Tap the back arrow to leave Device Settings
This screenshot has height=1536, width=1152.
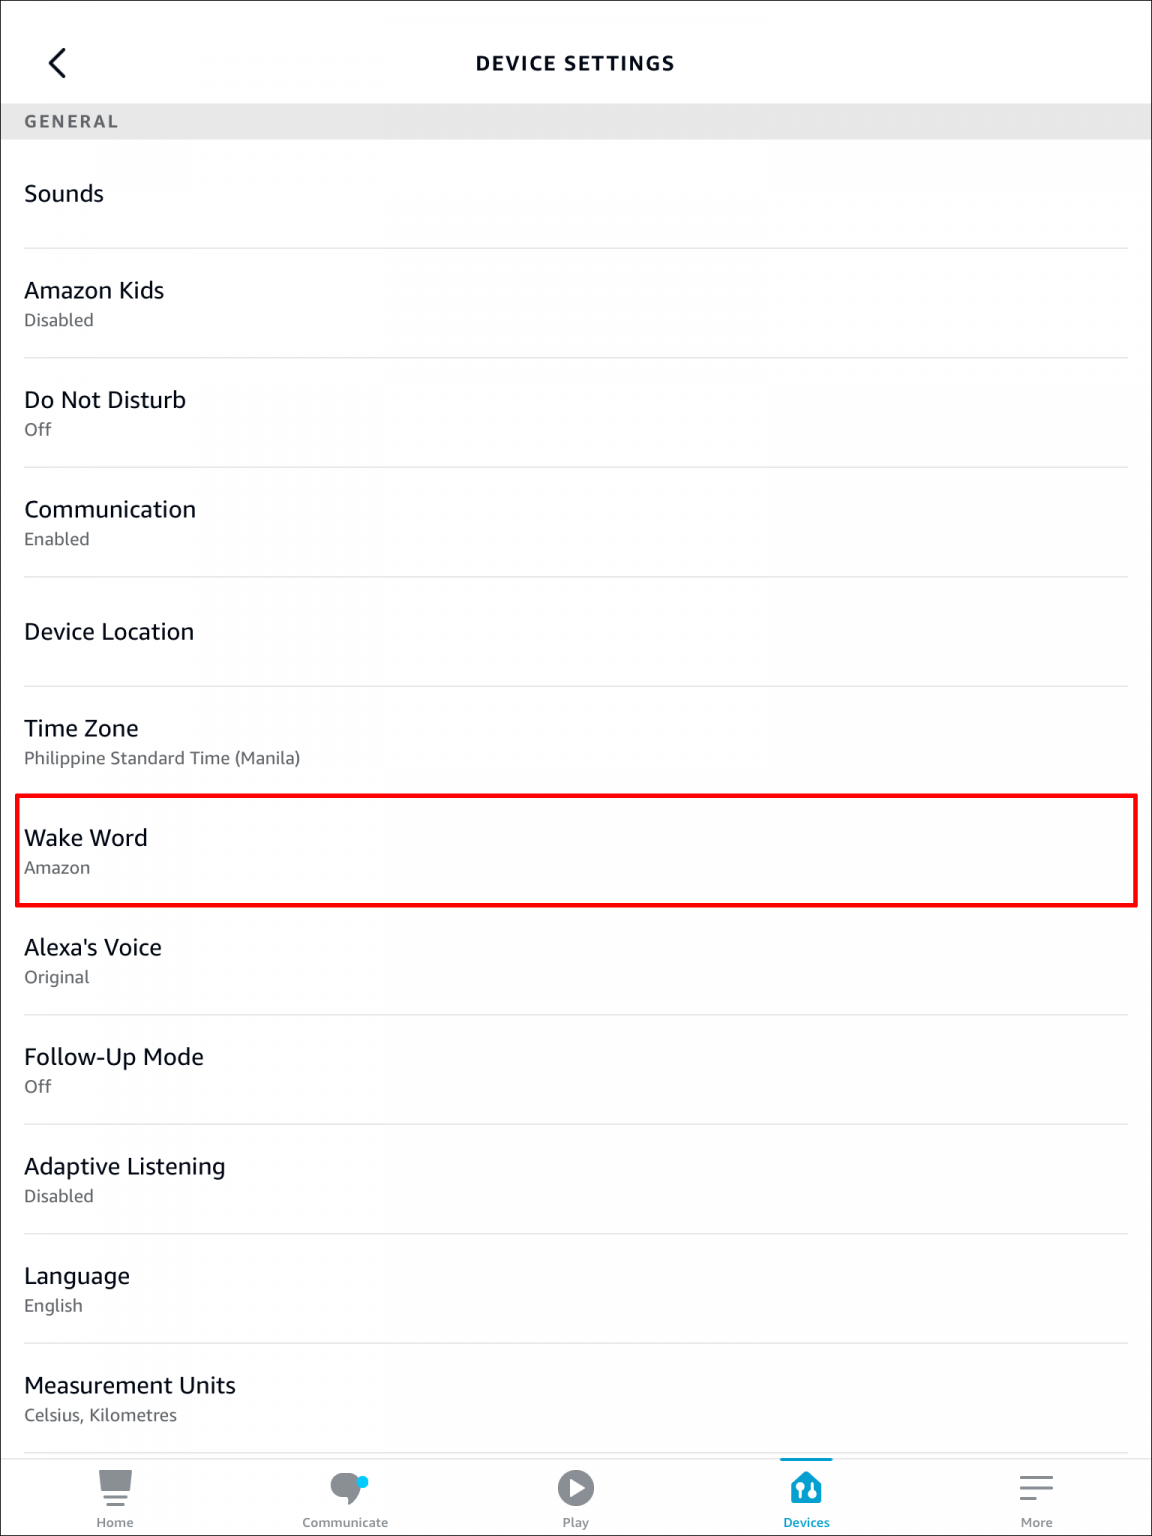pyautogui.click(x=57, y=62)
